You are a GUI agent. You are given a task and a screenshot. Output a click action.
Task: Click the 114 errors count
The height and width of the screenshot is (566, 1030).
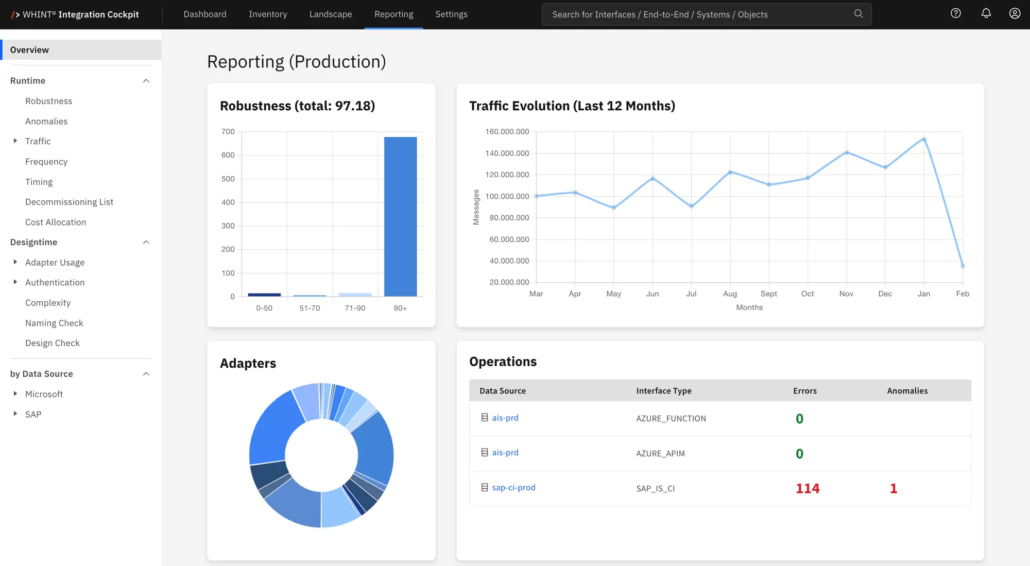pos(807,489)
